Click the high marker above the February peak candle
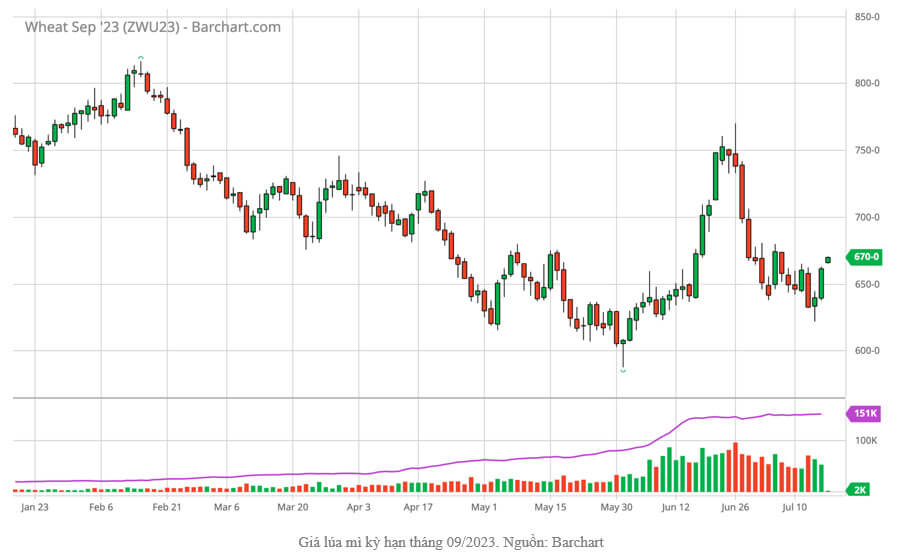Image resolution: width=907 pixels, height=559 pixels. tap(141, 57)
